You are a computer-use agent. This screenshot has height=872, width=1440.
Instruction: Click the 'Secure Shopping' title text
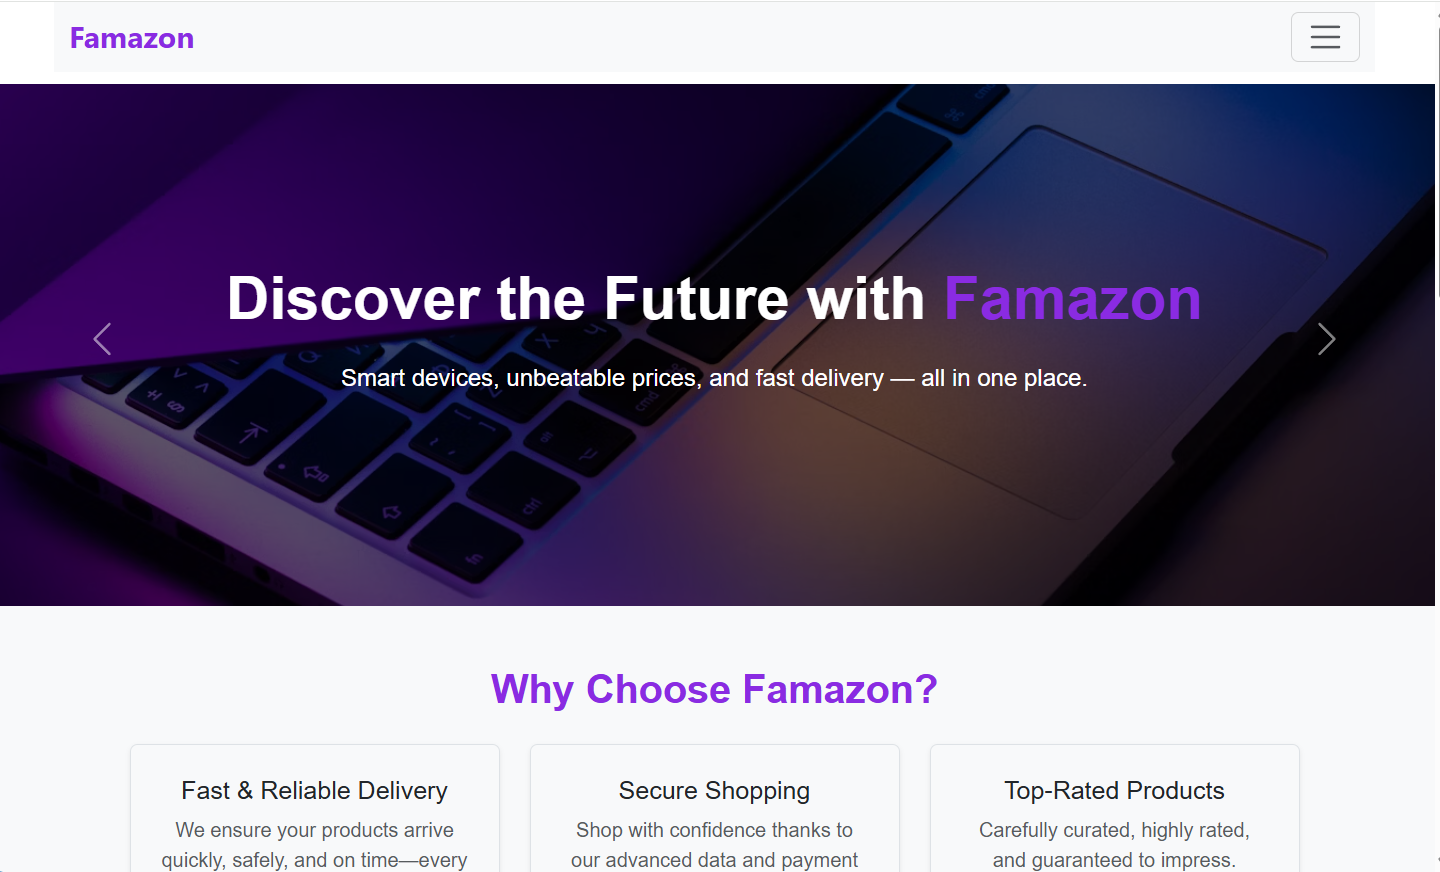[x=714, y=790]
